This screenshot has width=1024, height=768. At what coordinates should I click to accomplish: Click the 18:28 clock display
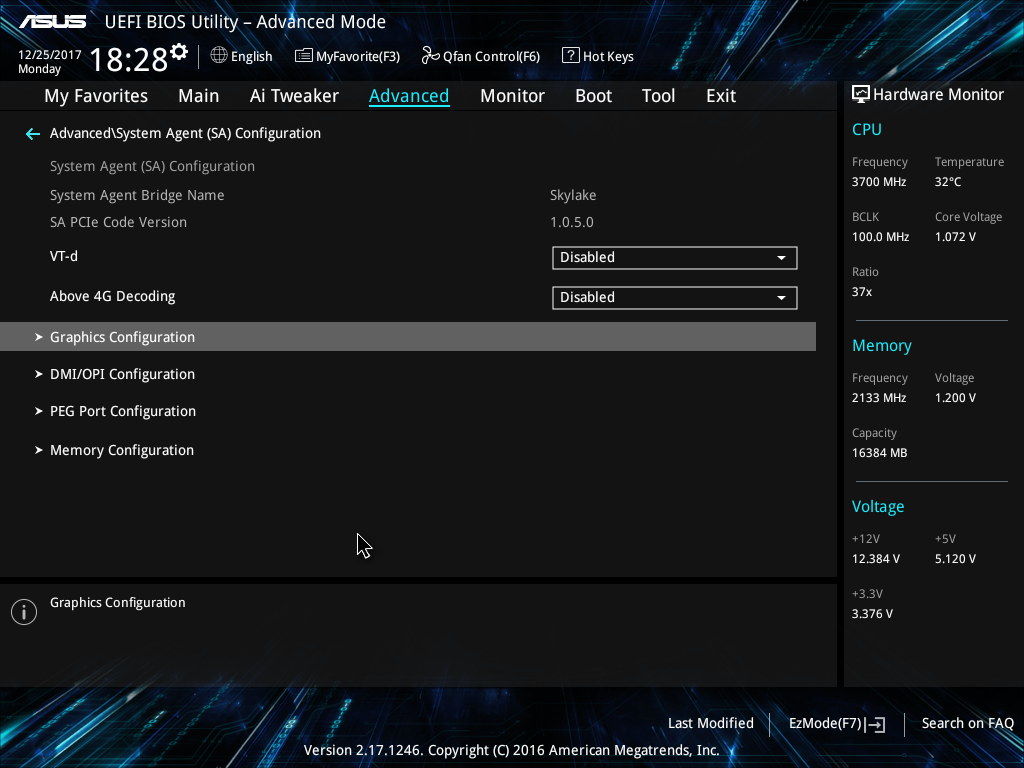click(129, 60)
